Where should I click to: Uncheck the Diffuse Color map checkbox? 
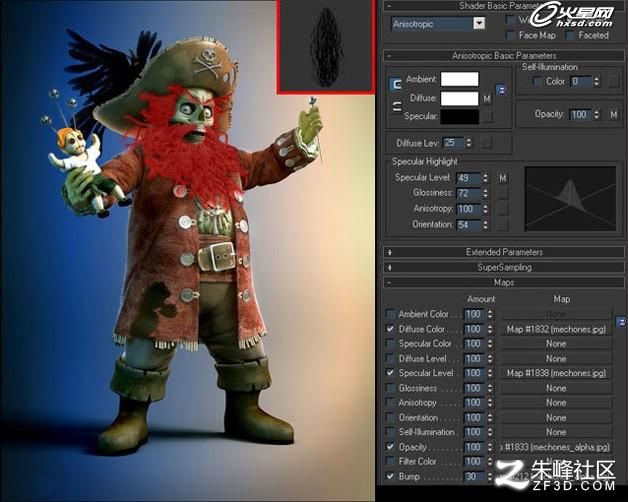(390, 329)
